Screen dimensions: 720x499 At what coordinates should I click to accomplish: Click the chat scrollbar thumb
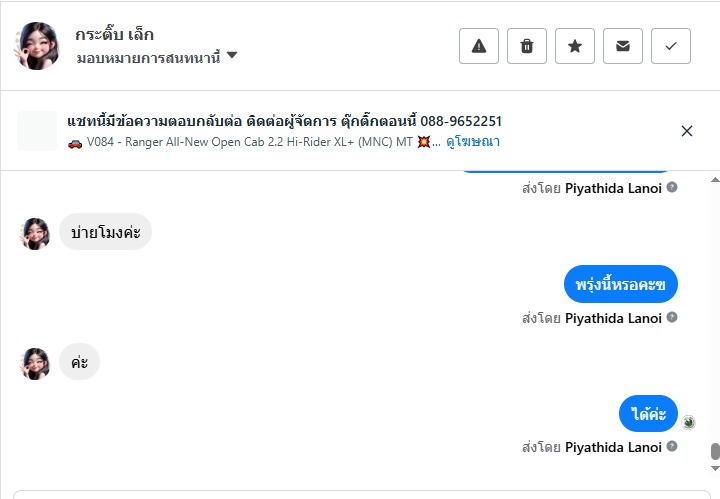[x=714, y=452]
